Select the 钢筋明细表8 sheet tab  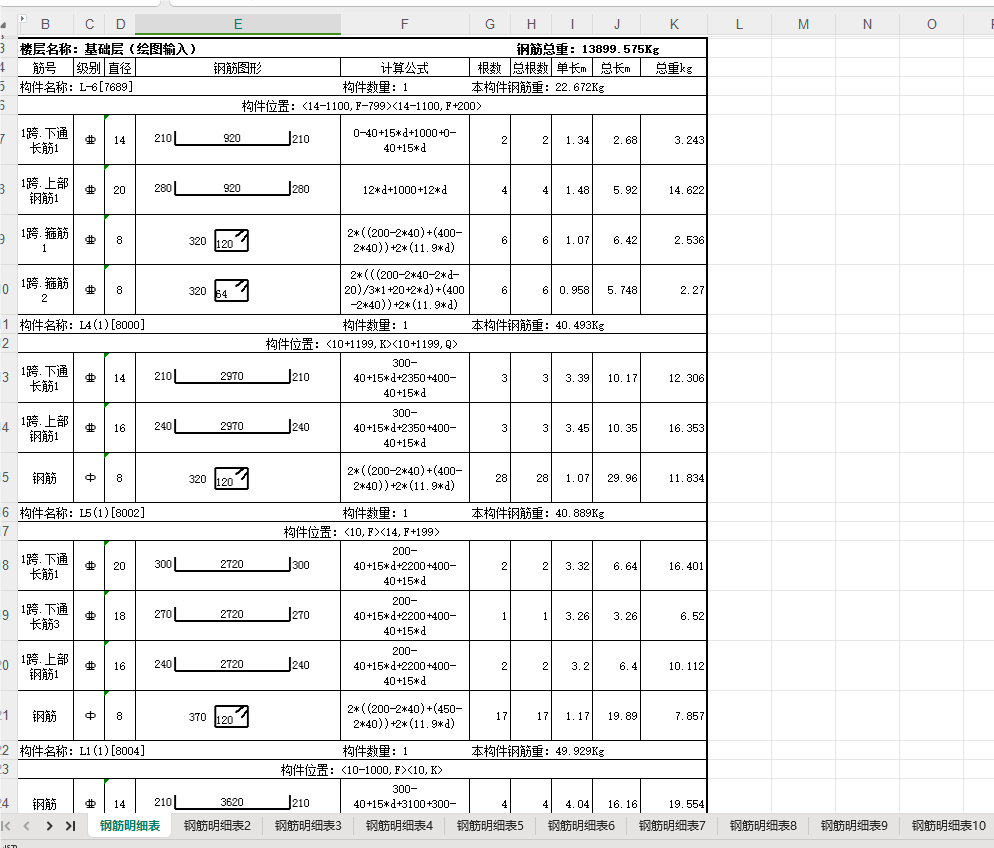763,826
